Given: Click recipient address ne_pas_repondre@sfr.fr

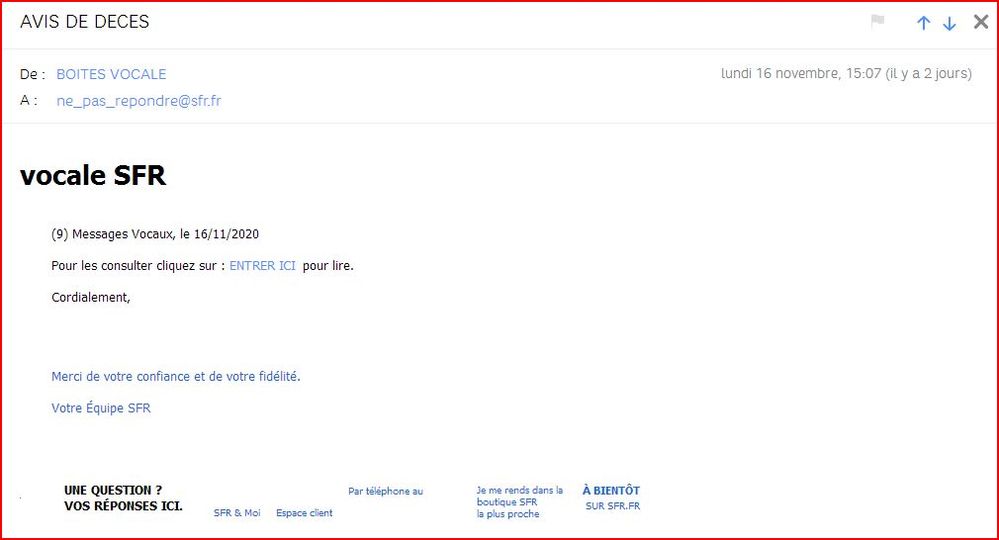Looking at the screenshot, I should pos(139,101).
